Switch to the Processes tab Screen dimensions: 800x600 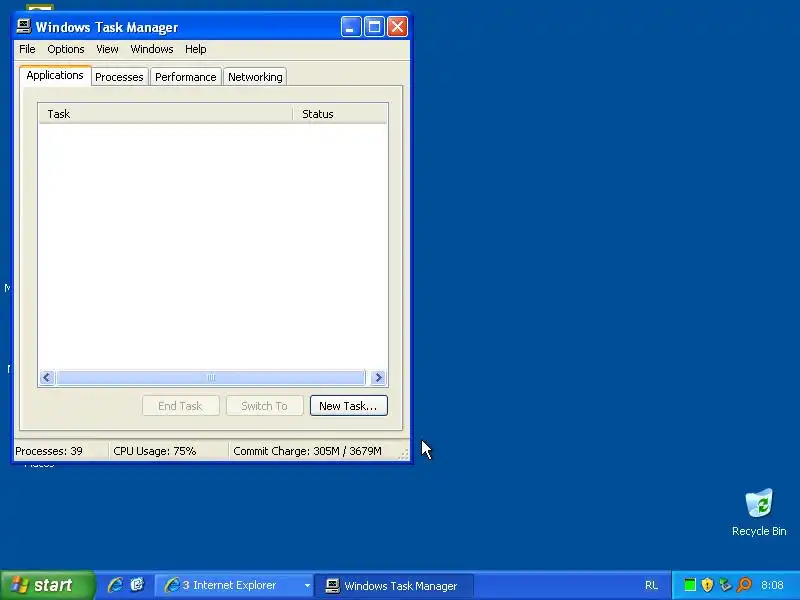(119, 77)
